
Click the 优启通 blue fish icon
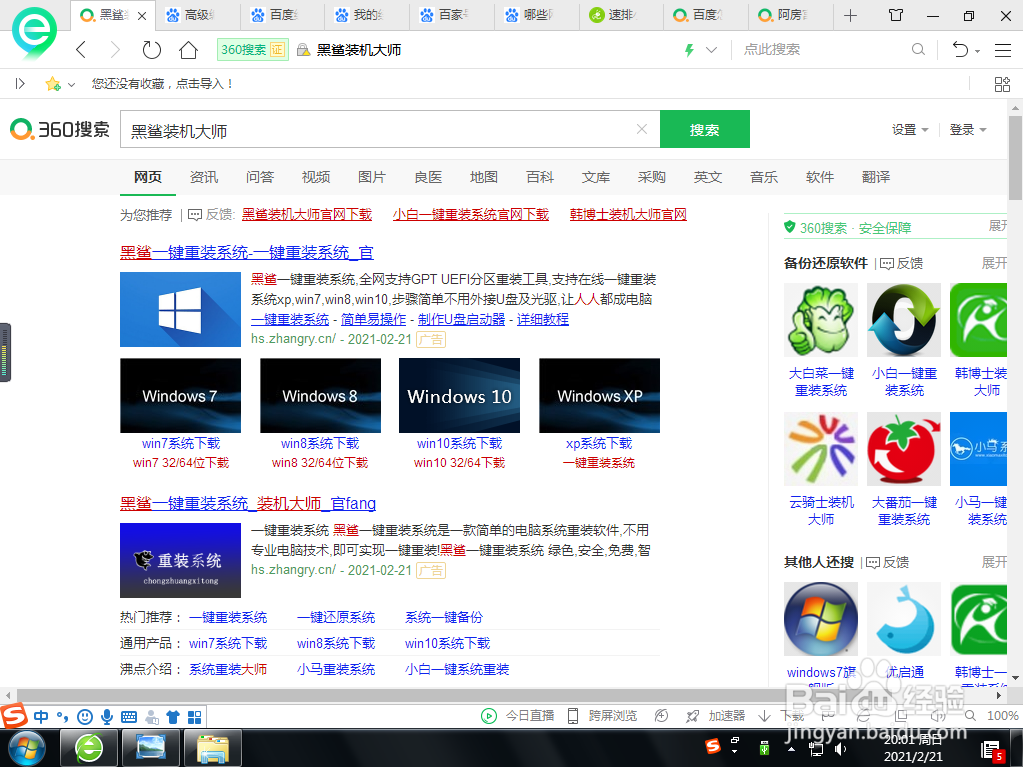tap(904, 619)
